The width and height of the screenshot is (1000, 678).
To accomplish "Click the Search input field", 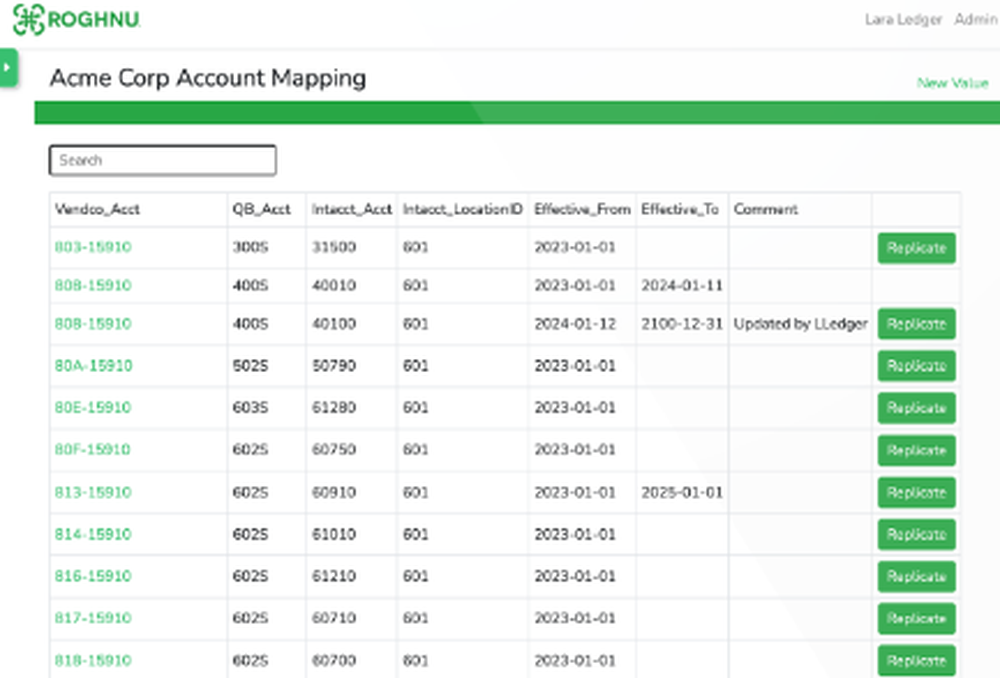I will (x=162, y=160).
